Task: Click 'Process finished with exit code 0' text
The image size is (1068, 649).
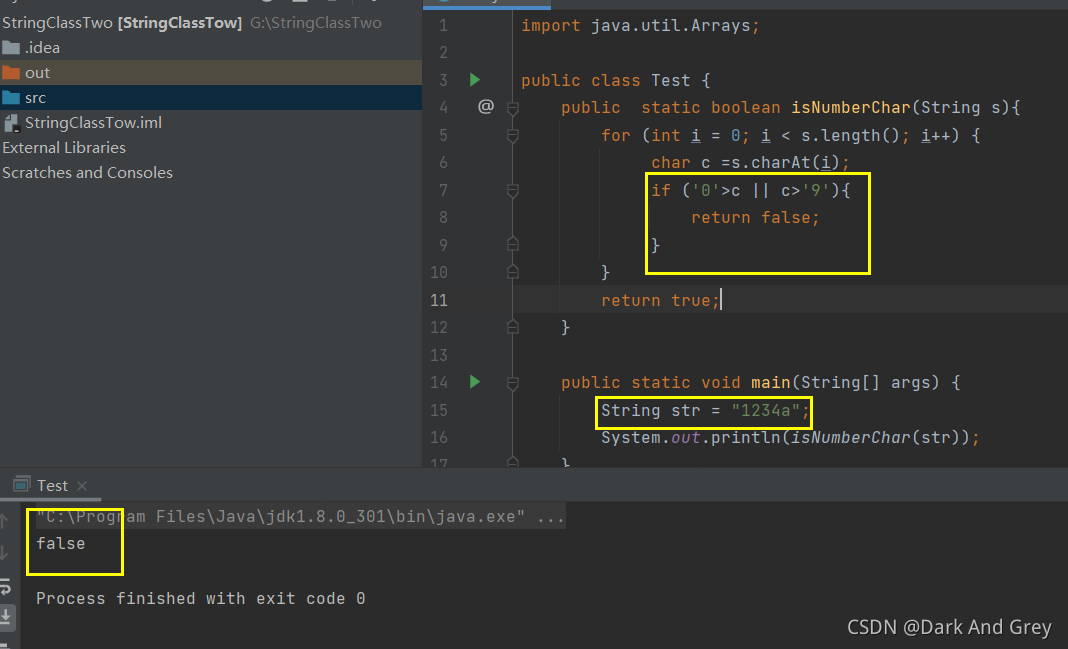Action: 200,599
